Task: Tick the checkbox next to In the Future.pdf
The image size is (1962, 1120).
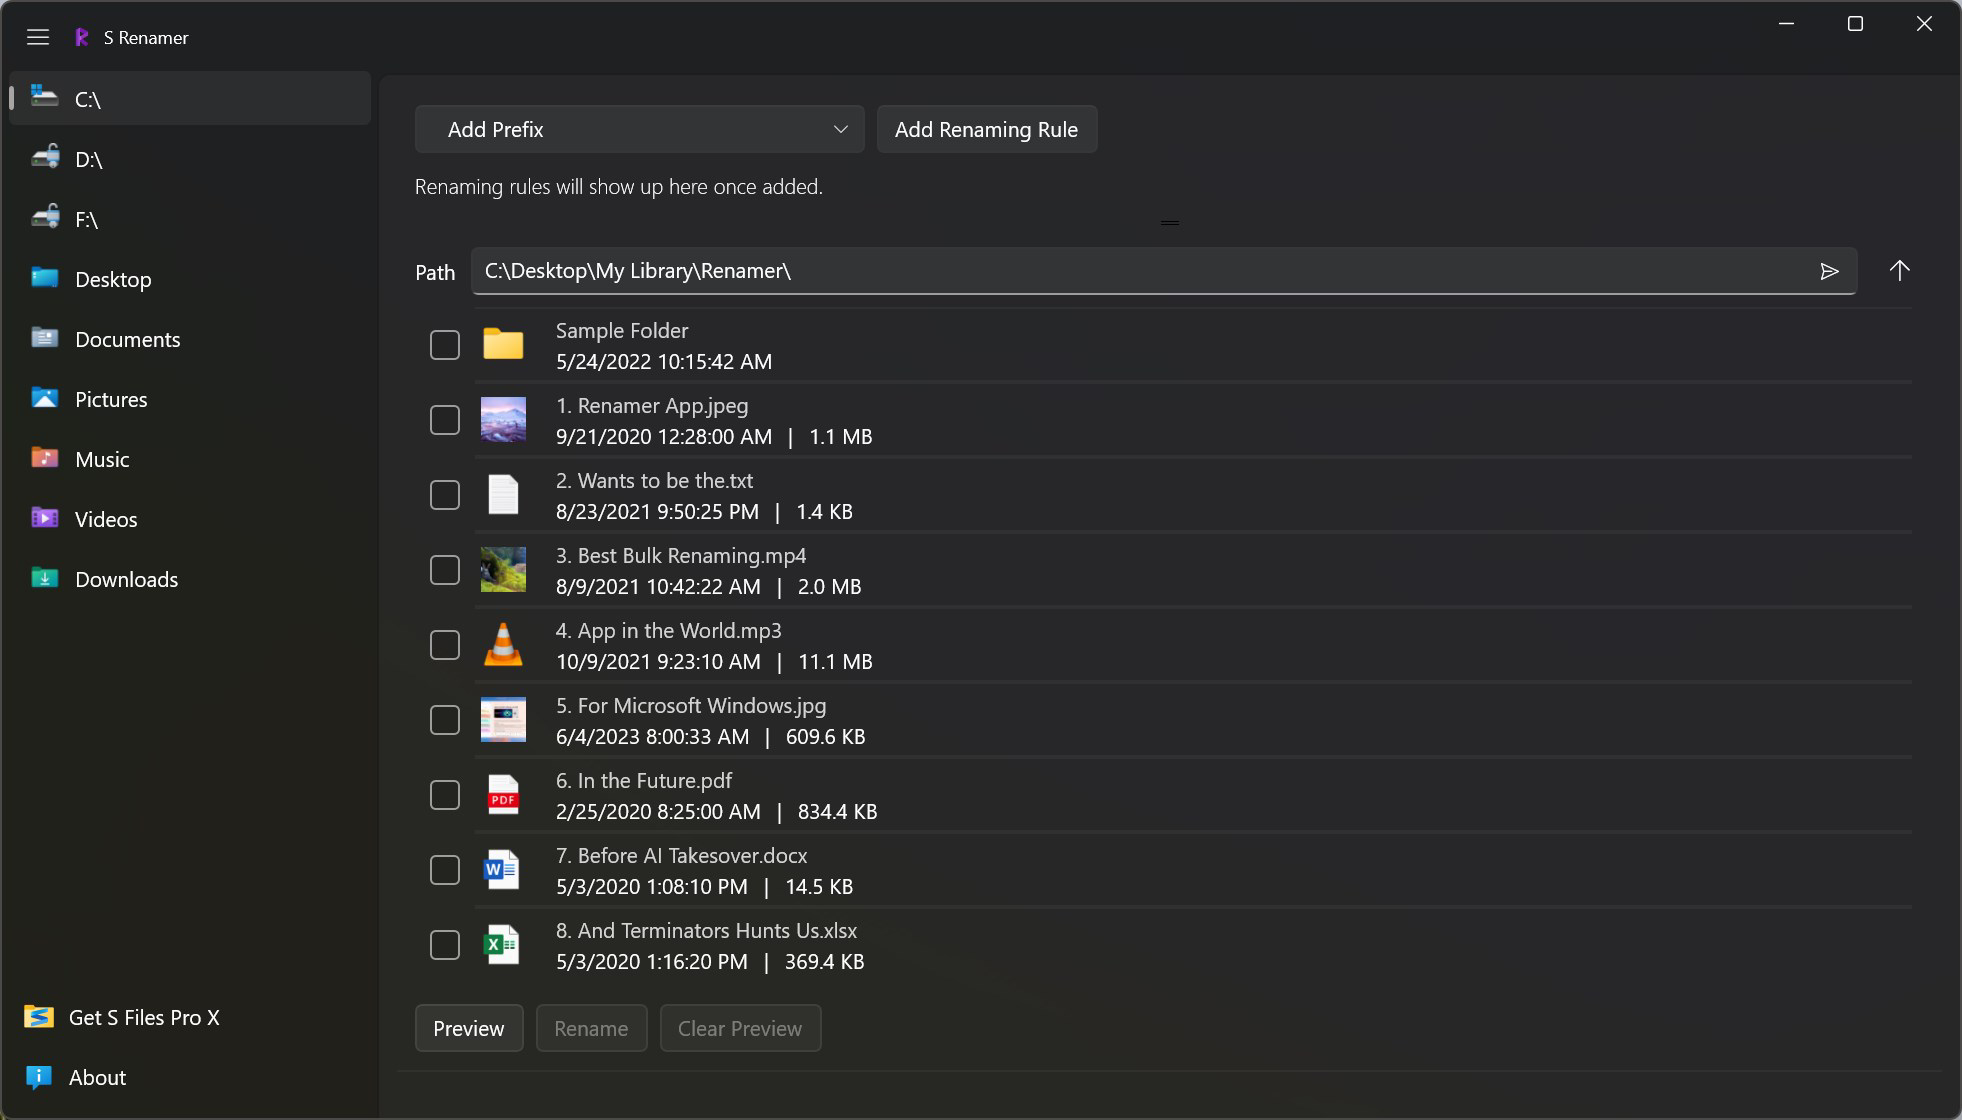Action: (444, 795)
